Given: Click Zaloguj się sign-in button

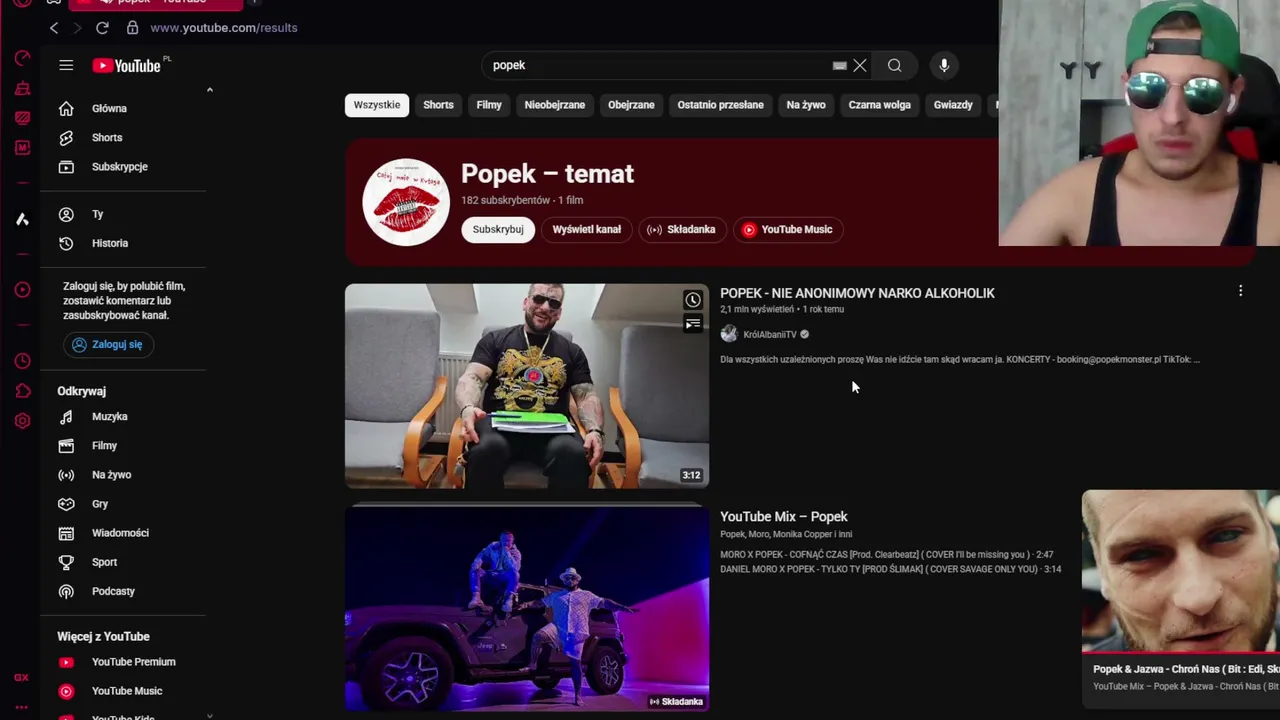Looking at the screenshot, I should 107,344.
